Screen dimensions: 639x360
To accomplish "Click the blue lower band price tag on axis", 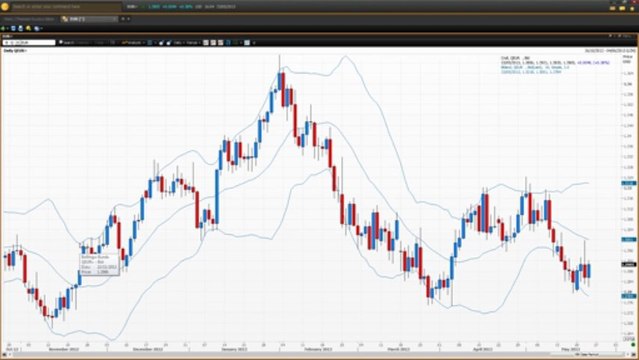I will [628, 296].
